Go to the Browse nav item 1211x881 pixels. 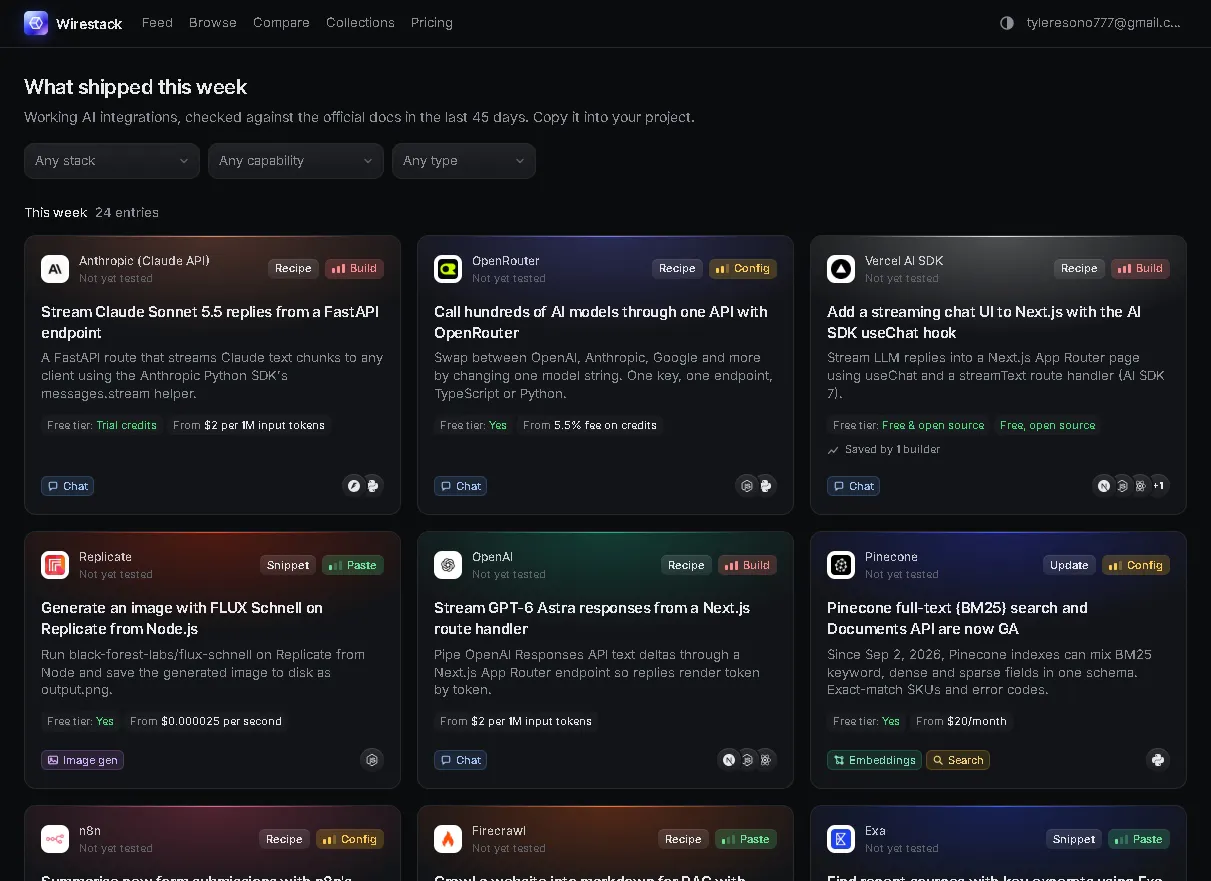pos(213,23)
